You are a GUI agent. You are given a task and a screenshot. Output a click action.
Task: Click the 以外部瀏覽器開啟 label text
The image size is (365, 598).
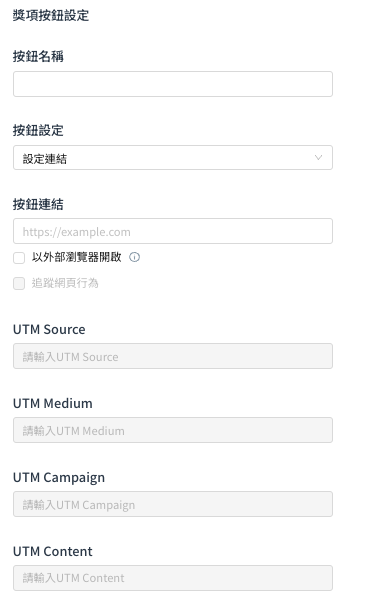(77, 257)
